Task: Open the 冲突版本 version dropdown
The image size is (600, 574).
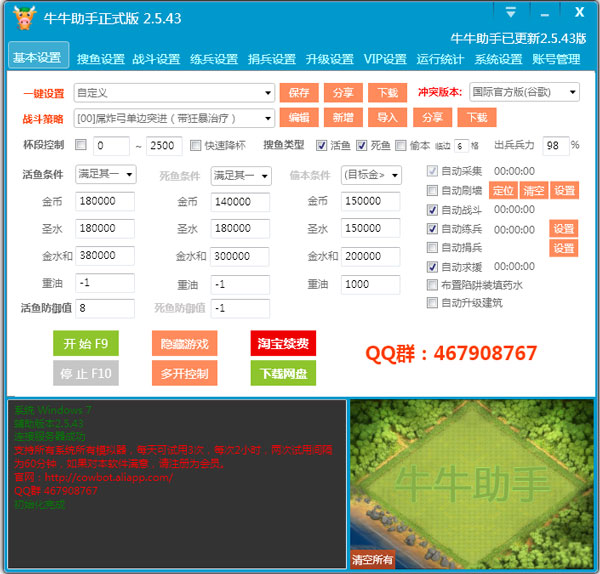Action: [x=525, y=92]
